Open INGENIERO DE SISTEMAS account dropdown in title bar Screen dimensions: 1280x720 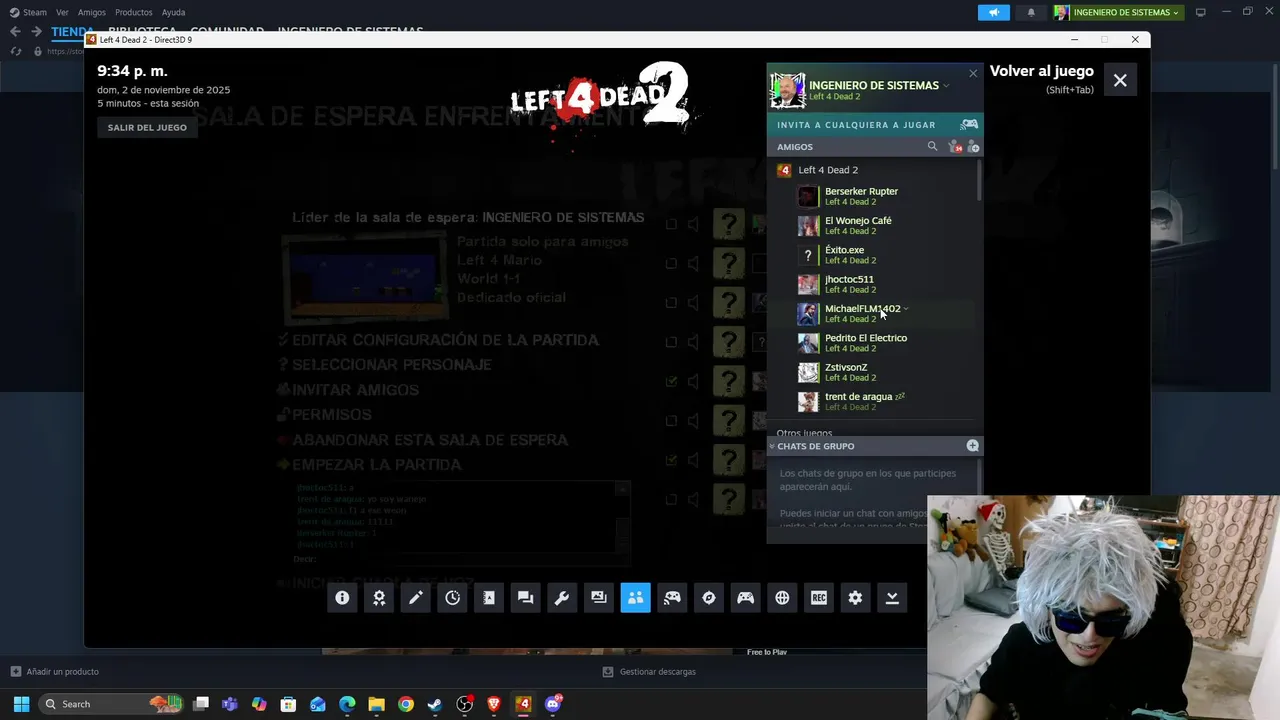click(1117, 12)
